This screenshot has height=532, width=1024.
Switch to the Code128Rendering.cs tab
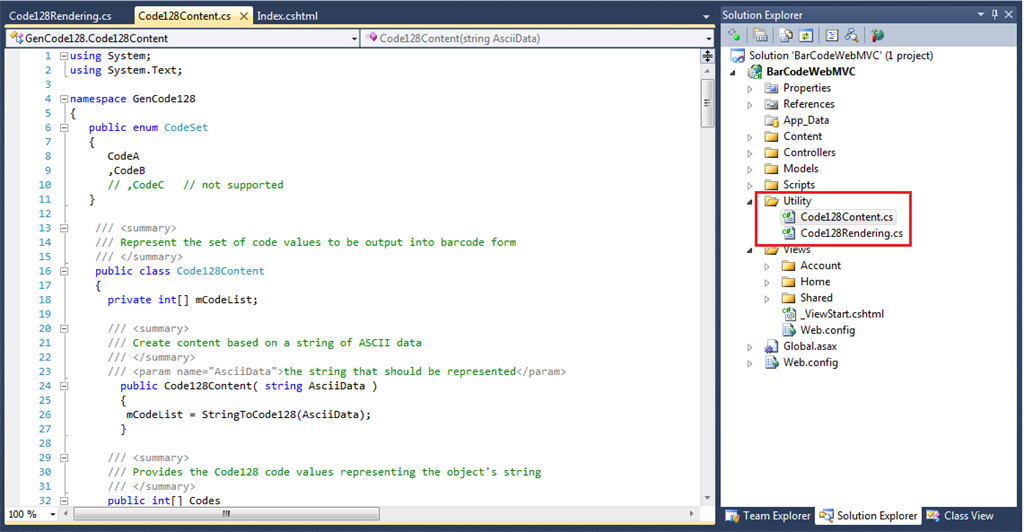click(60, 16)
